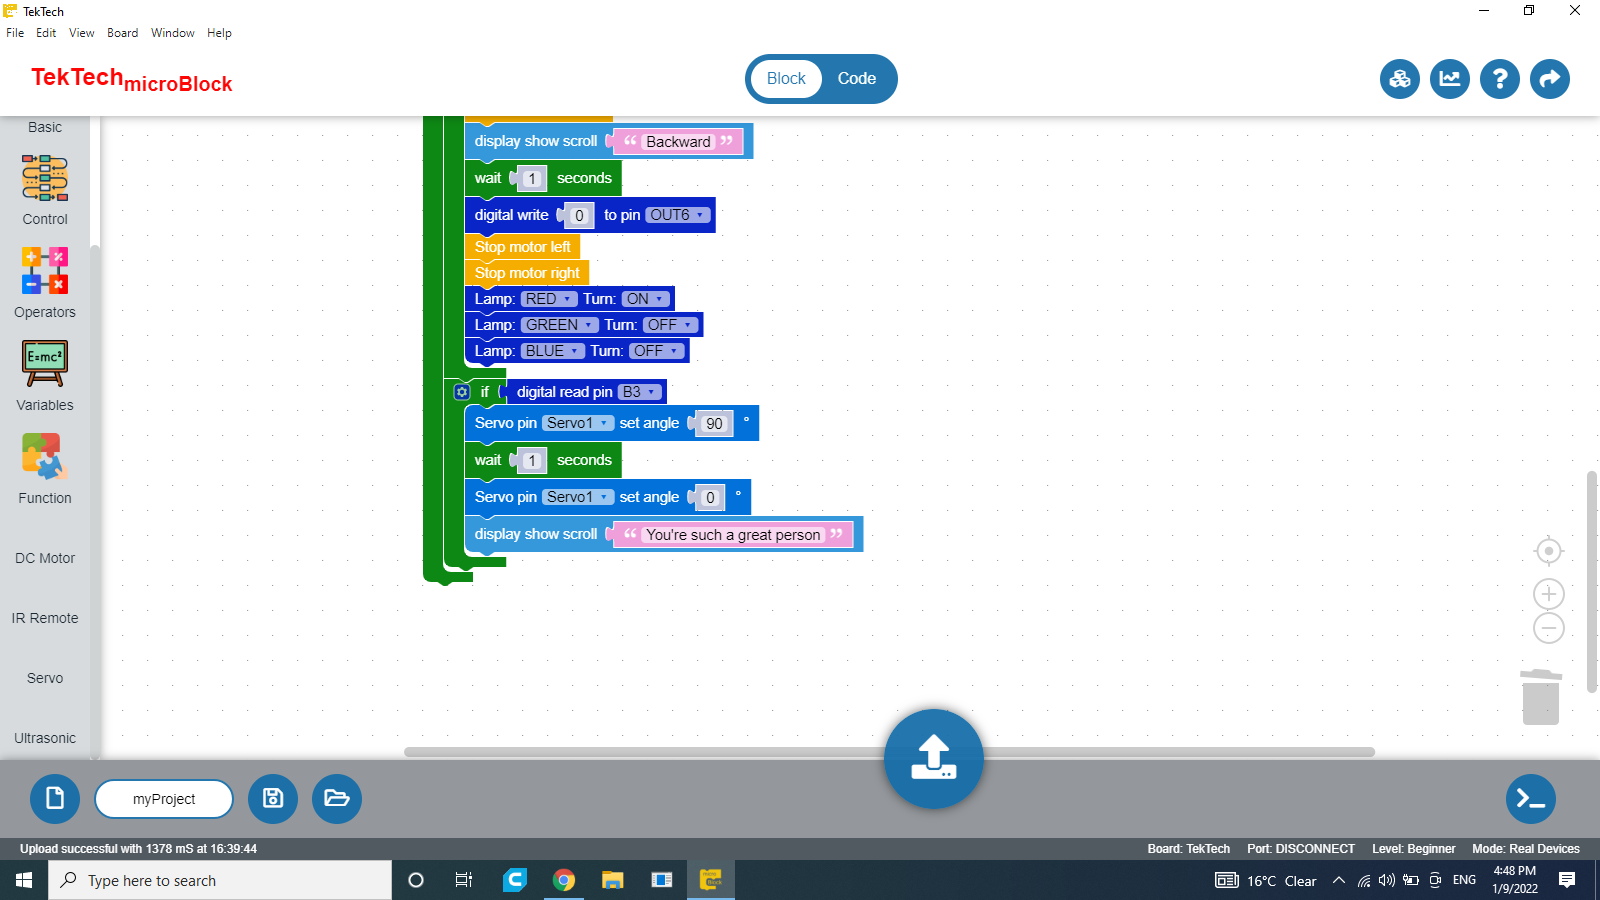This screenshot has width=1600, height=900.
Task: Open the Variables blocks category
Action: pyautogui.click(x=45, y=377)
